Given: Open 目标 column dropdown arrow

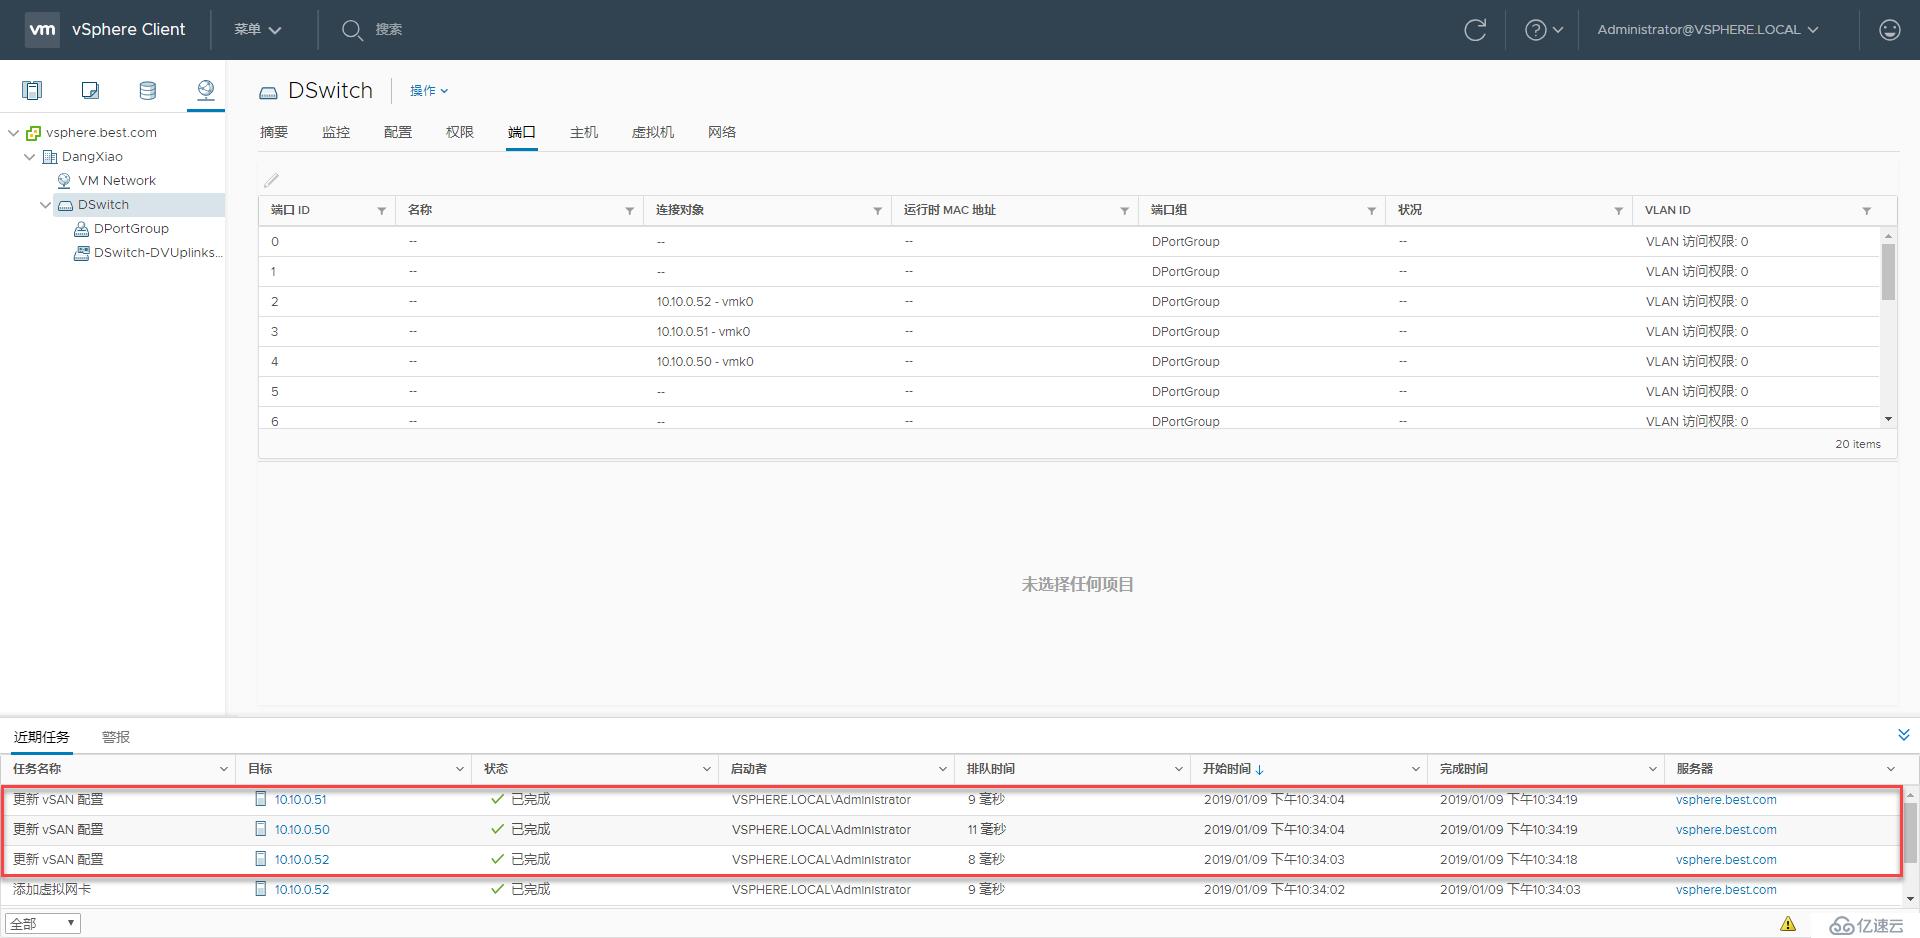Looking at the screenshot, I should (459, 769).
